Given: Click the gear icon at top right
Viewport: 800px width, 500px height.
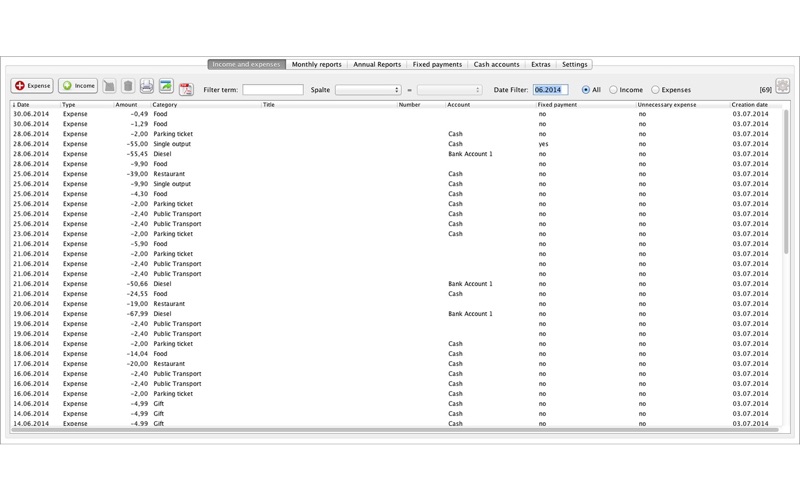Looking at the screenshot, I should coord(783,86).
